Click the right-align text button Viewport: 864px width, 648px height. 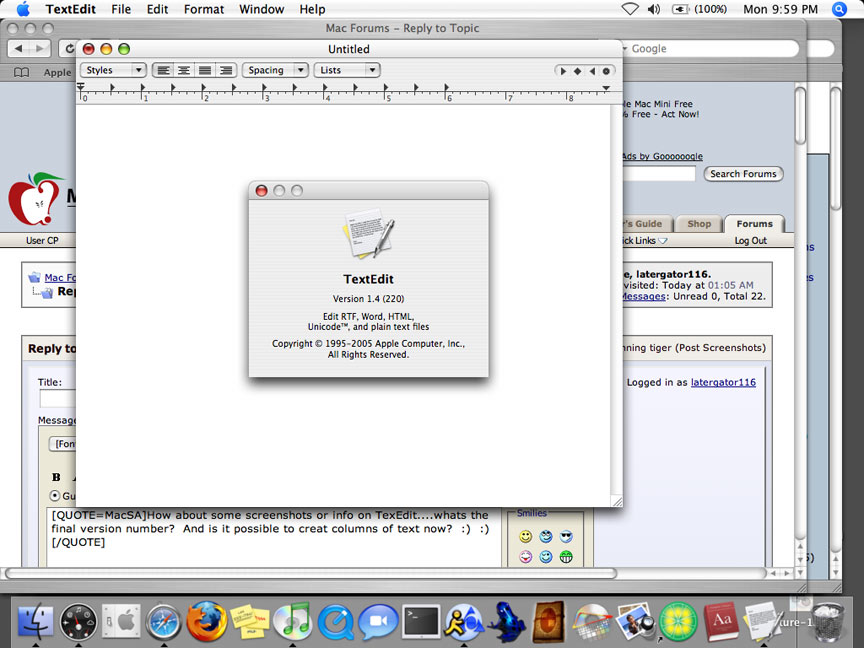(226, 71)
